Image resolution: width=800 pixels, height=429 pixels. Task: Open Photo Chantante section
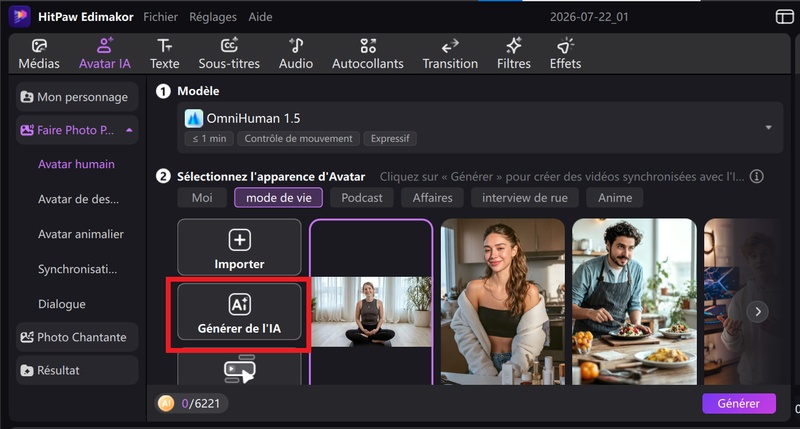point(77,337)
